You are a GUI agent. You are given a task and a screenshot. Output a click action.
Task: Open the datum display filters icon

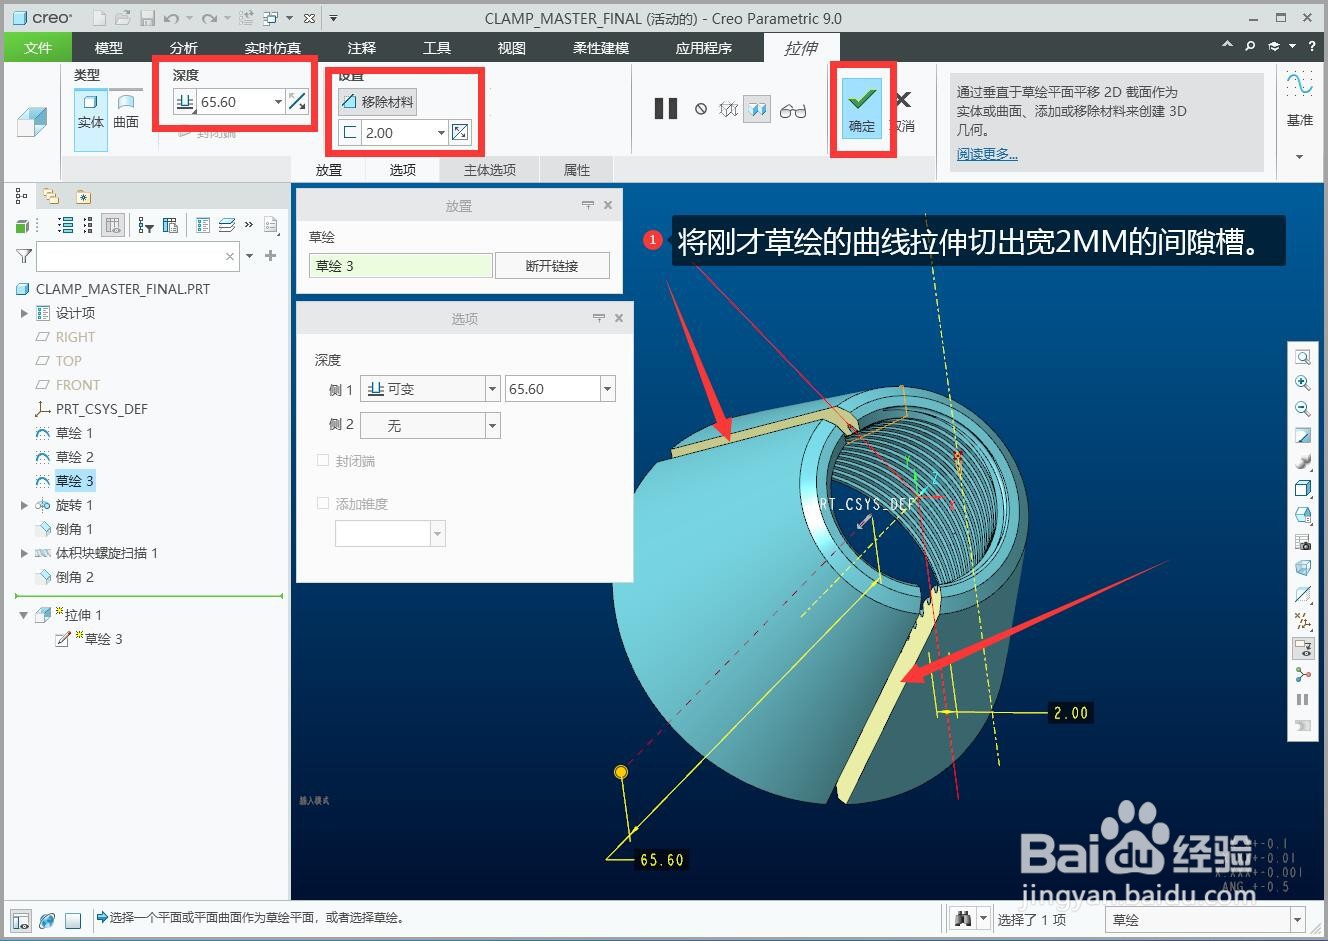[x=1303, y=621]
